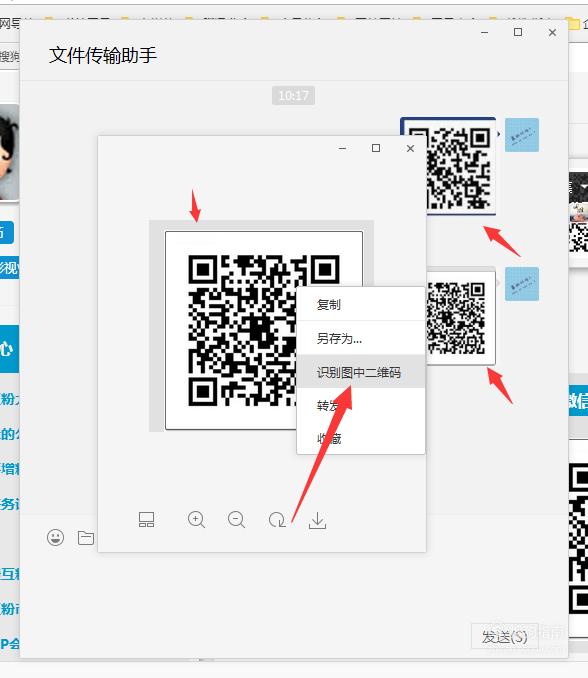Click the 文件传输助手 chat title

pyautogui.click(x=103, y=56)
